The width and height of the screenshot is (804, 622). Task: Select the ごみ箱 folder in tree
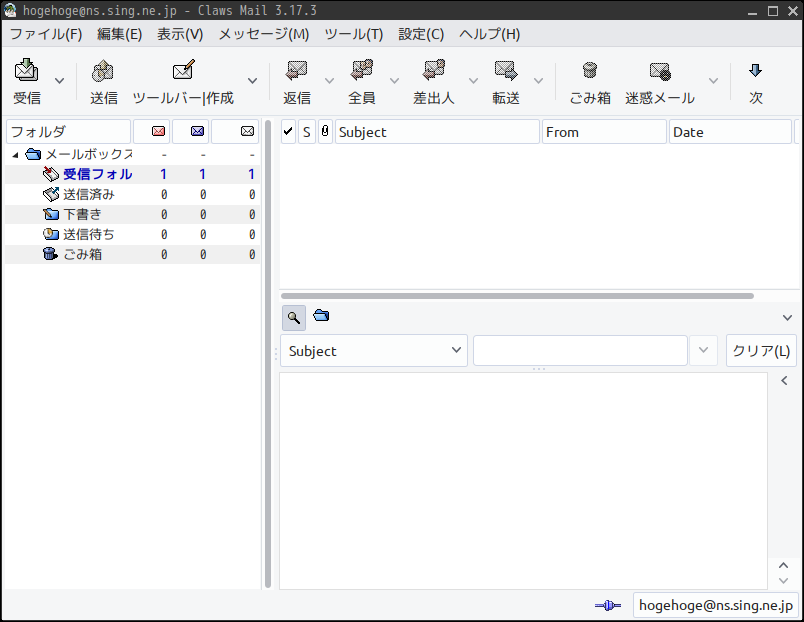[132, 254]
